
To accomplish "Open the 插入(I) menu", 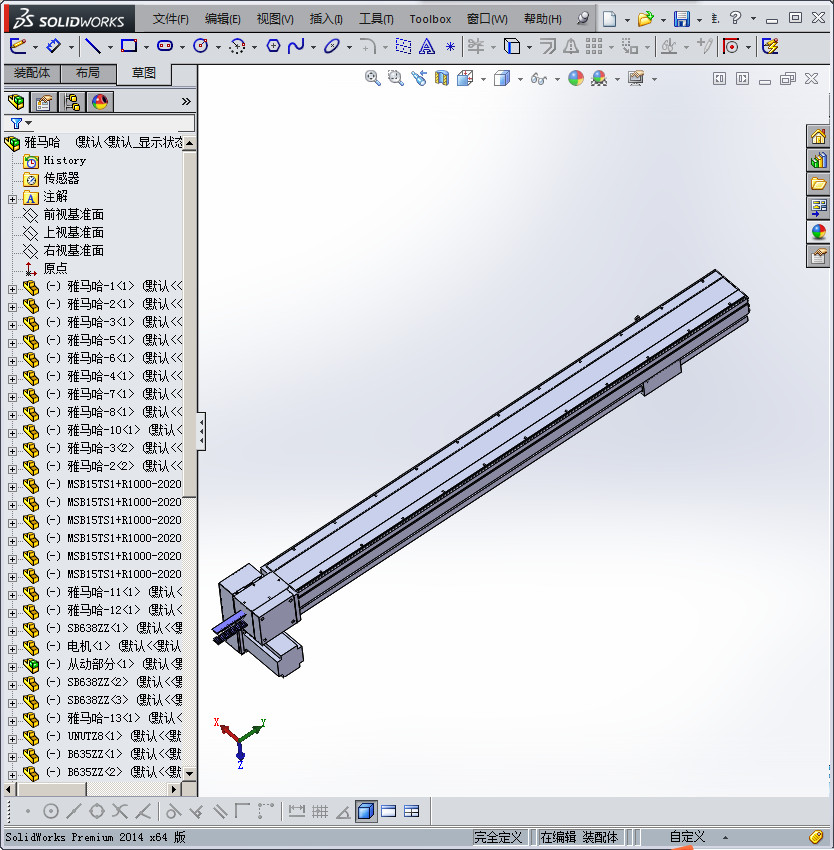I will click(326, 19).
